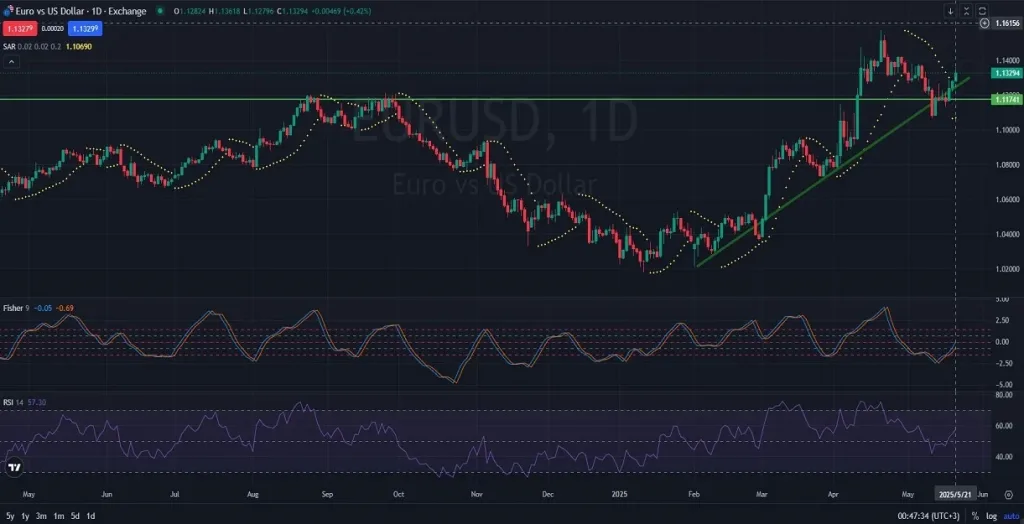Click the down arrow chart button
This screenshot has width=1024, height=524.
pyautogui.click(x=951, y=11)
